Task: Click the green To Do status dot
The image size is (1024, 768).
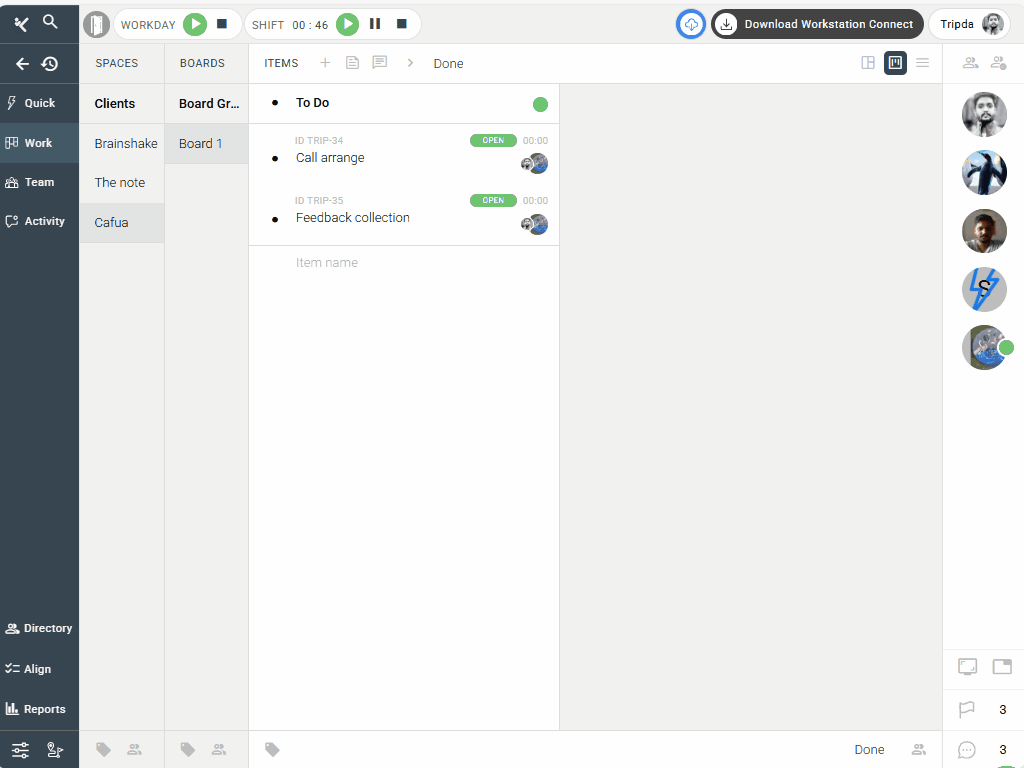Action: pyautogui.click(x=540, y=104)
